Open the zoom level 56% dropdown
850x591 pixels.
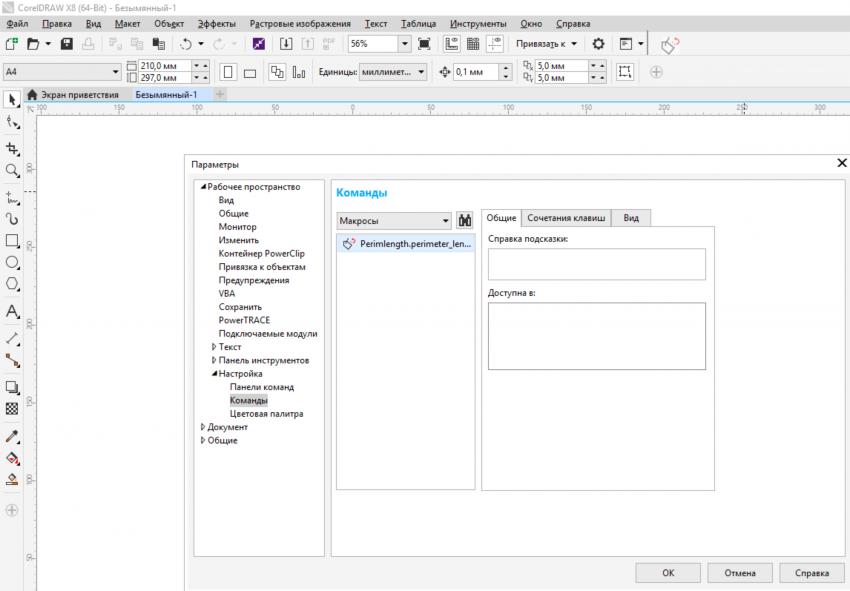click(405, 44)
